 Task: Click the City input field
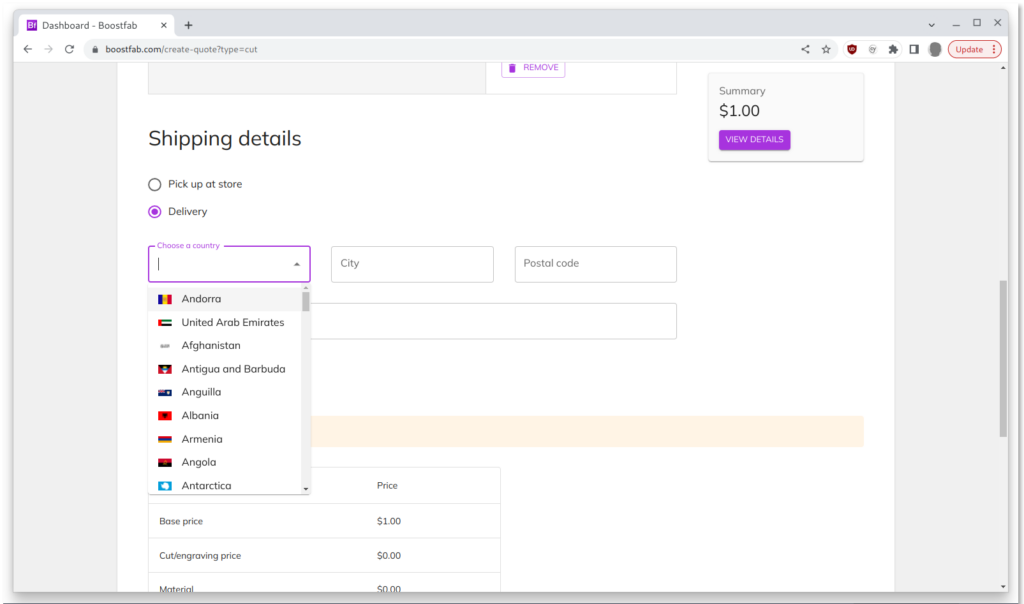point(412,264)
